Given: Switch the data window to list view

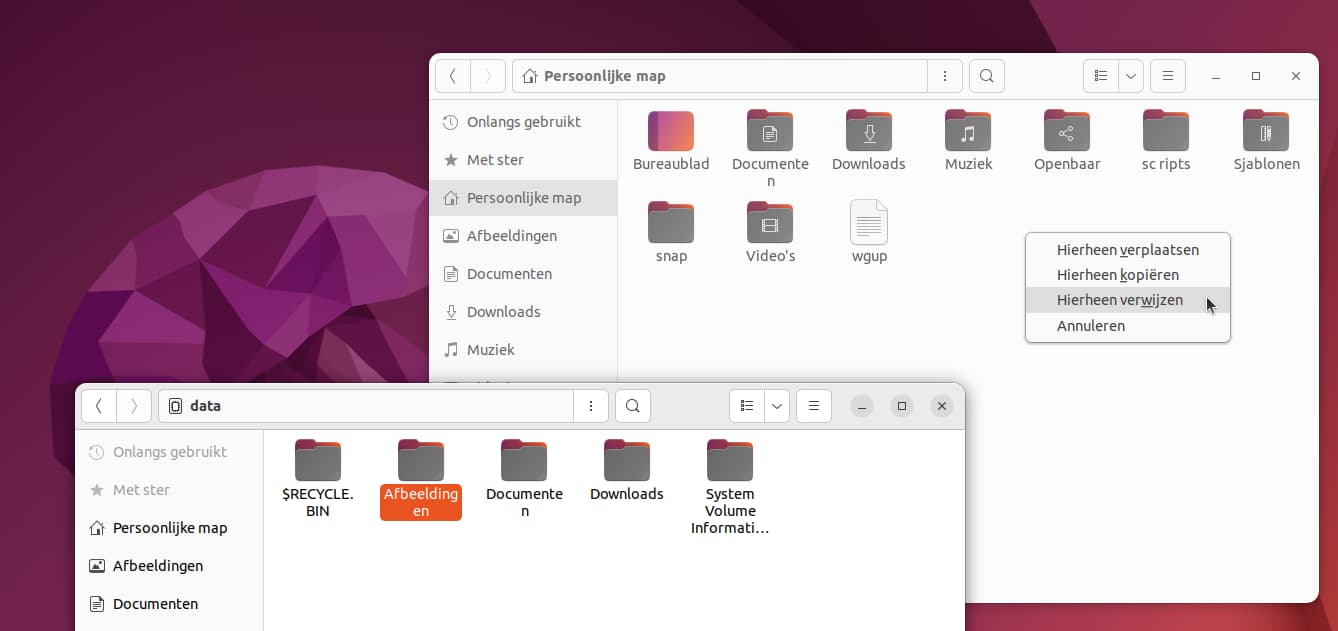Looking at the screenshot, I should pyautogui.click(x=746, y=406).
